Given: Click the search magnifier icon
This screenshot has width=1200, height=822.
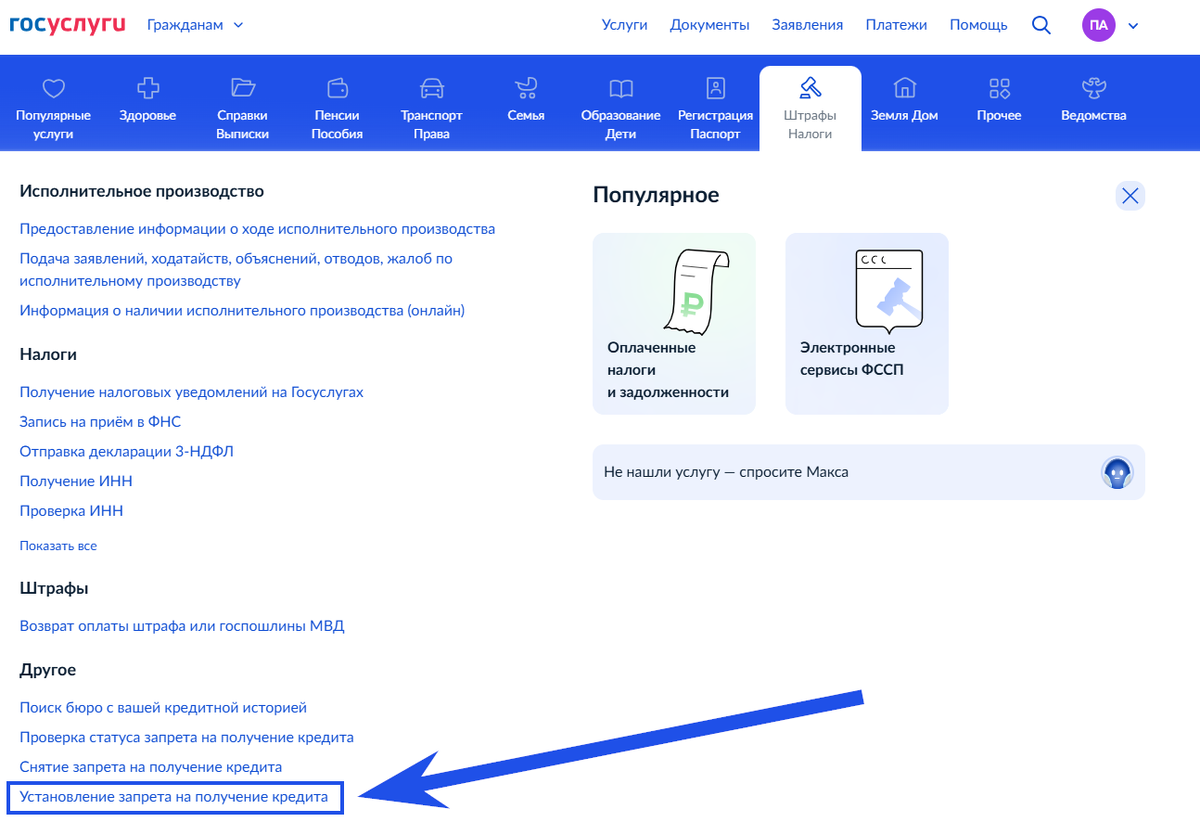Looking at the screenshot, I should [x=1041, y=25].
